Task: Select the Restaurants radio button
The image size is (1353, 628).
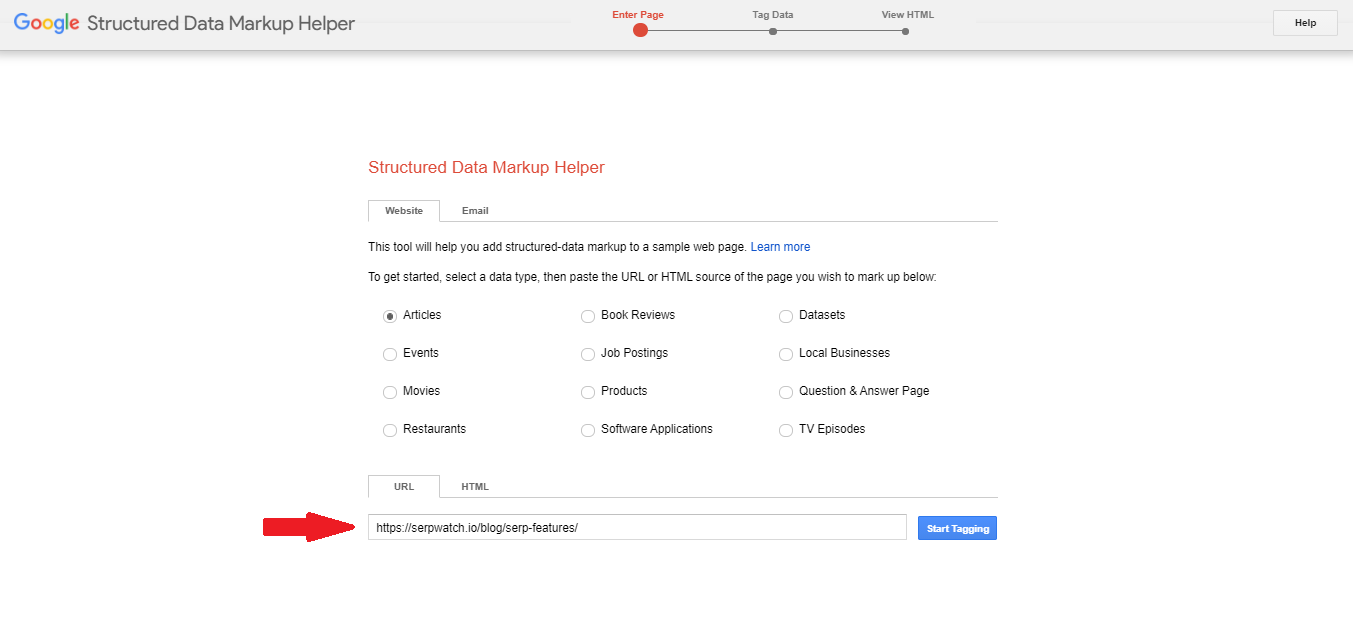Action: click(x=390, y=430)
